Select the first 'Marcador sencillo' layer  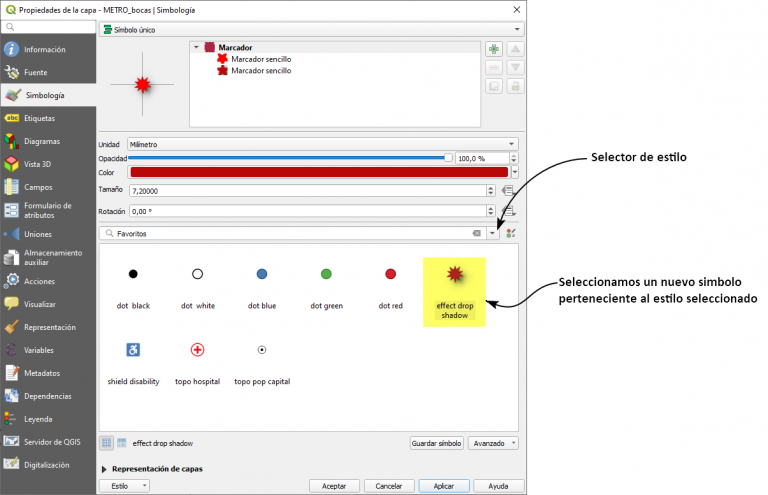pyautogui.click(x=261, y=59)
